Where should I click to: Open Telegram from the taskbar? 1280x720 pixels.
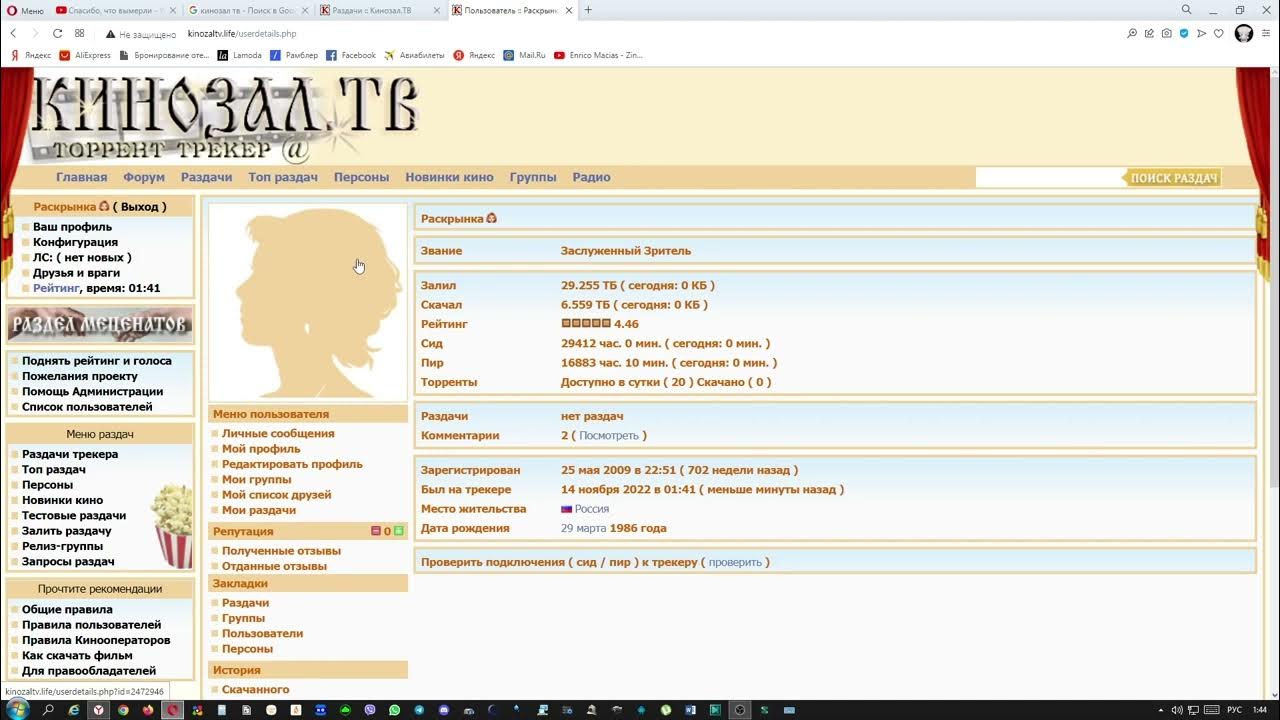[x=419, y=710]
